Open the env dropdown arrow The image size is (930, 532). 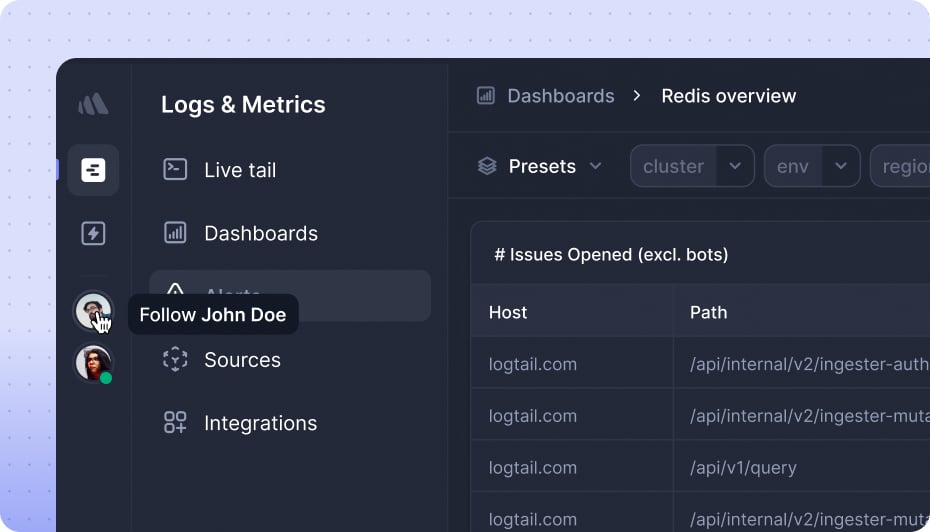(x=841, y=166)
